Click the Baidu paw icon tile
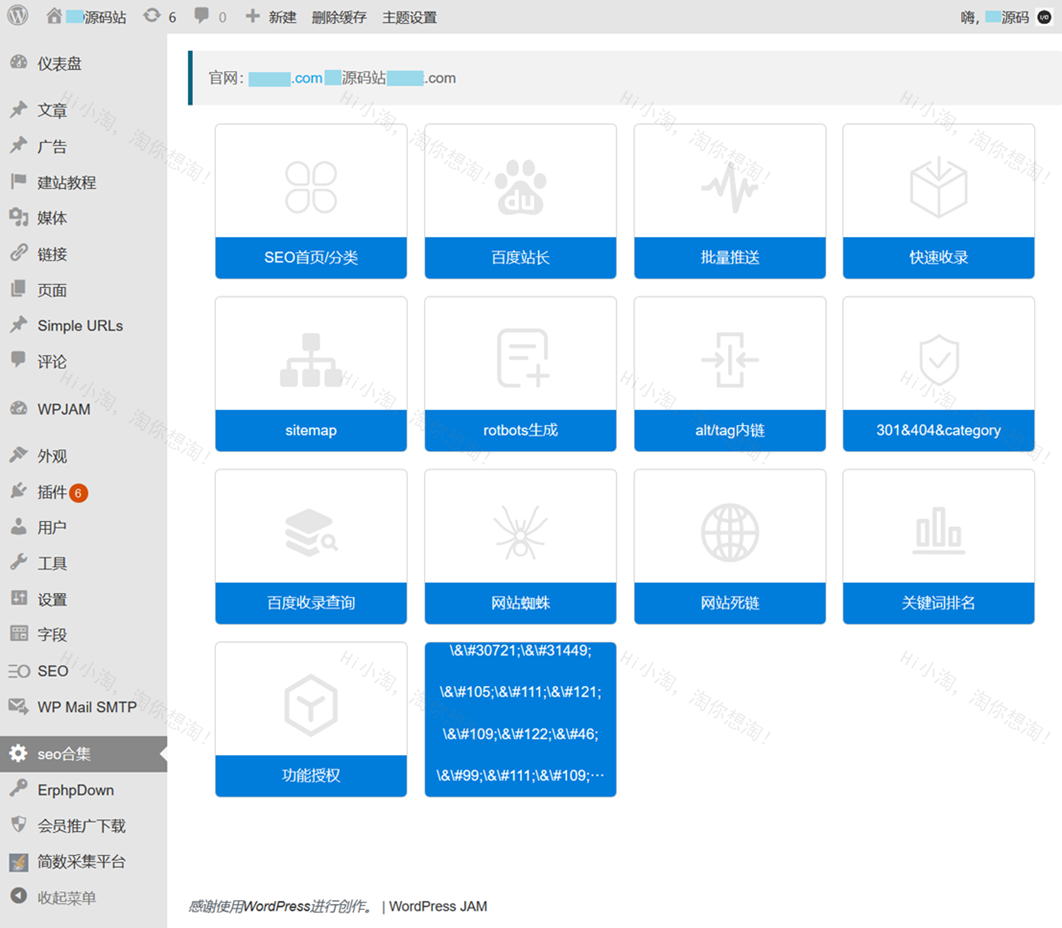Viewport: 1062px width, 928px height. 520,187
